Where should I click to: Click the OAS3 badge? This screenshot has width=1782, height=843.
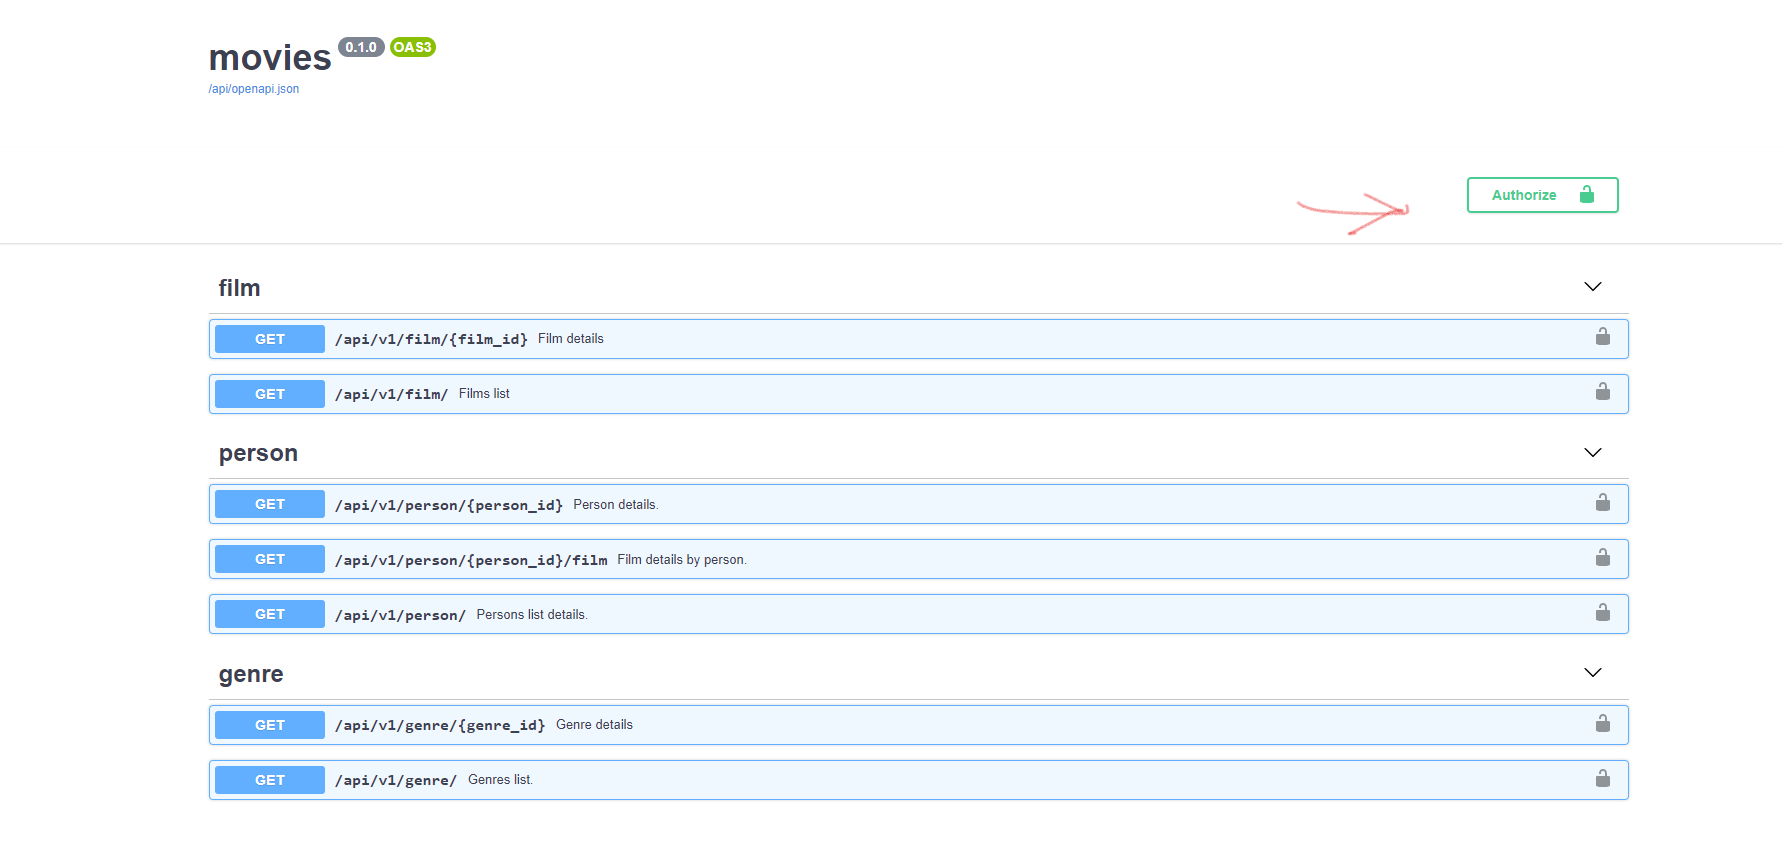412,47
